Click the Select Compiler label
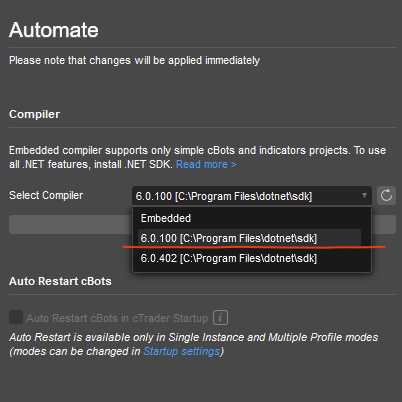 click(x=46, y=195)
